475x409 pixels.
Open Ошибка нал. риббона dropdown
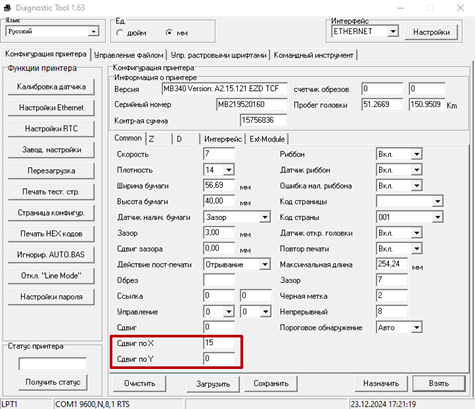(x=417, y=186)
